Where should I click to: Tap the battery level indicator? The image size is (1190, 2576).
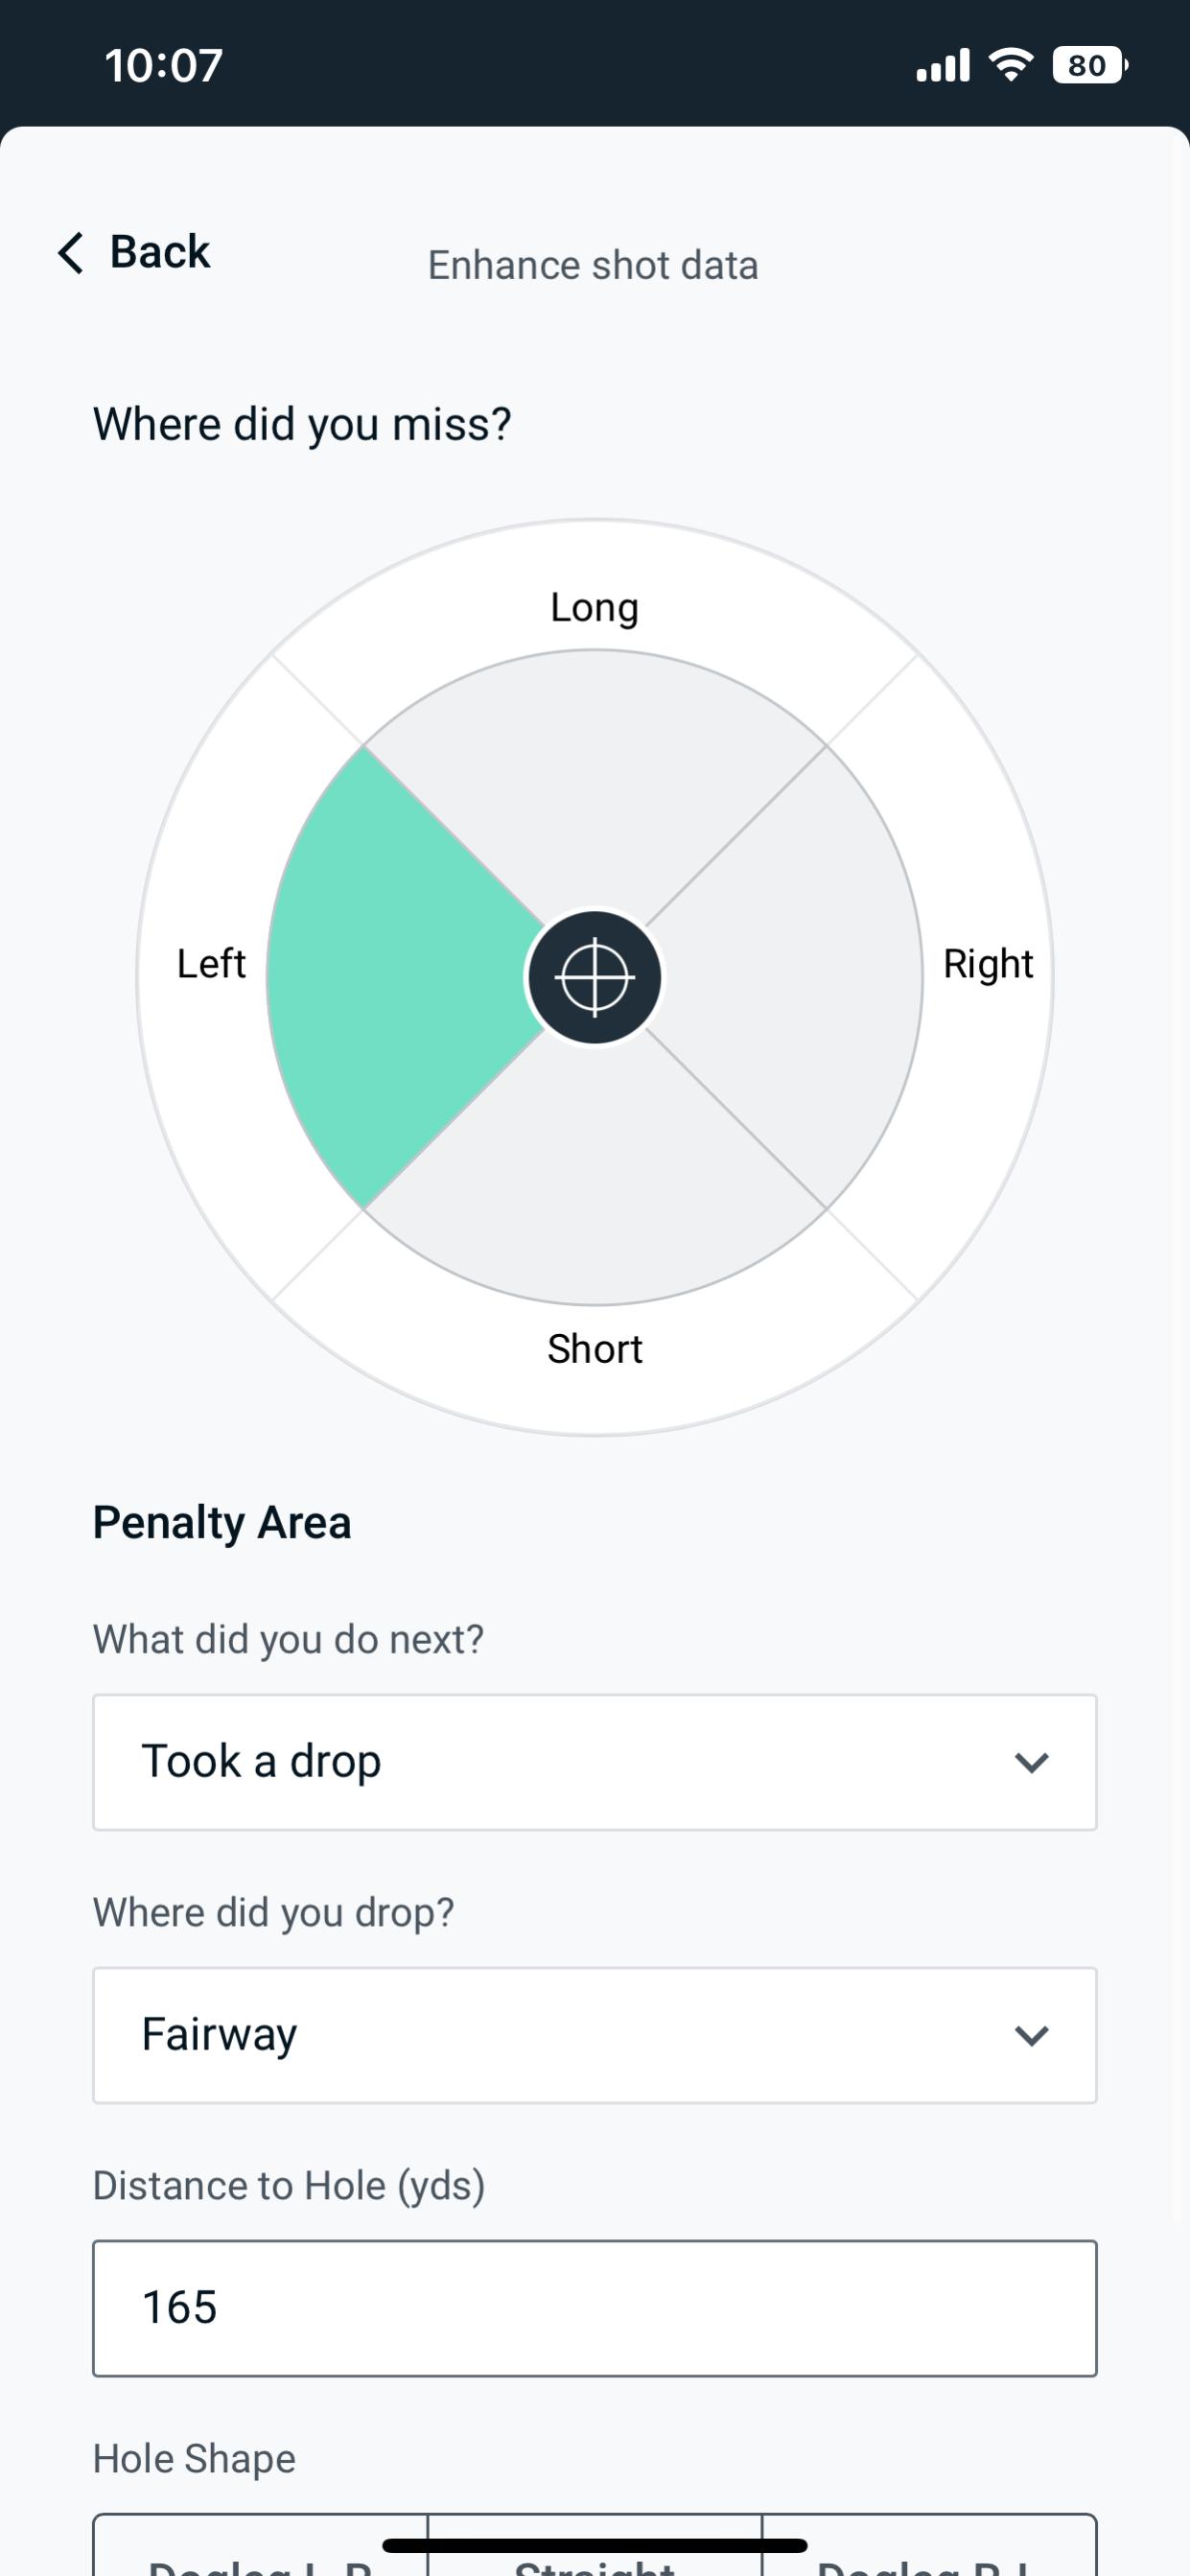pos(1089,65)
